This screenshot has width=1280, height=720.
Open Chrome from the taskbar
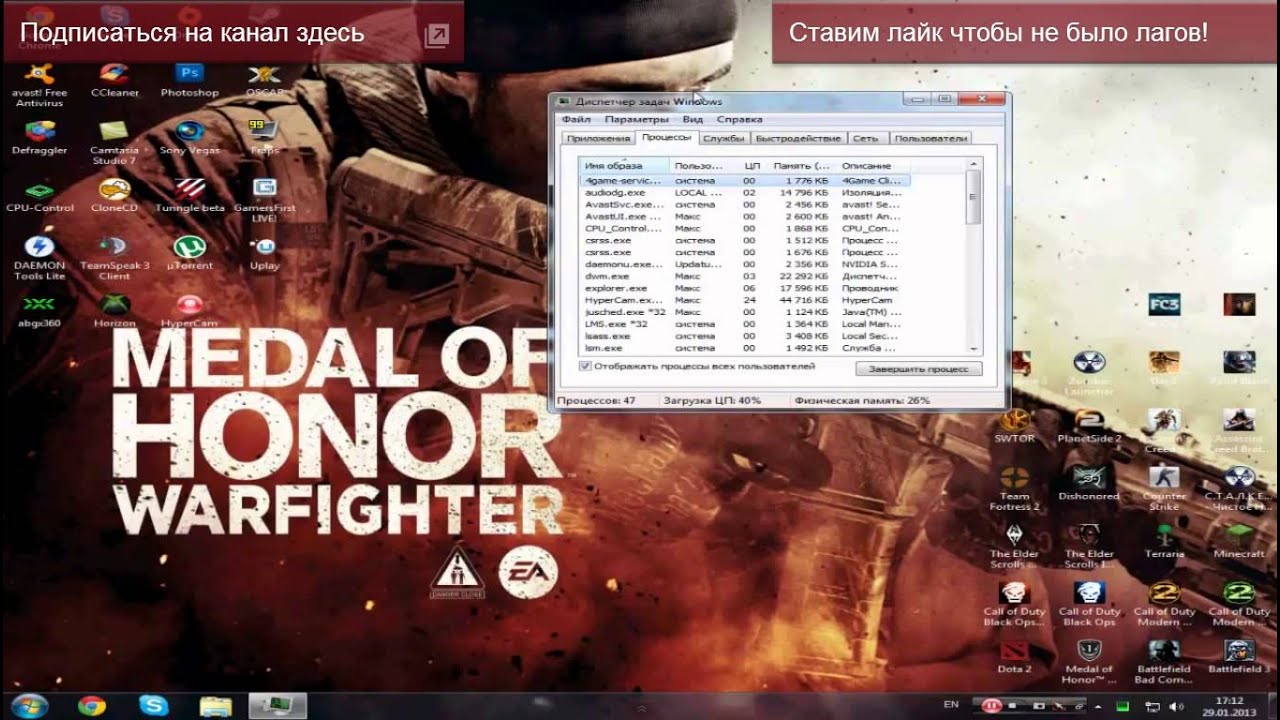point(92,705)
